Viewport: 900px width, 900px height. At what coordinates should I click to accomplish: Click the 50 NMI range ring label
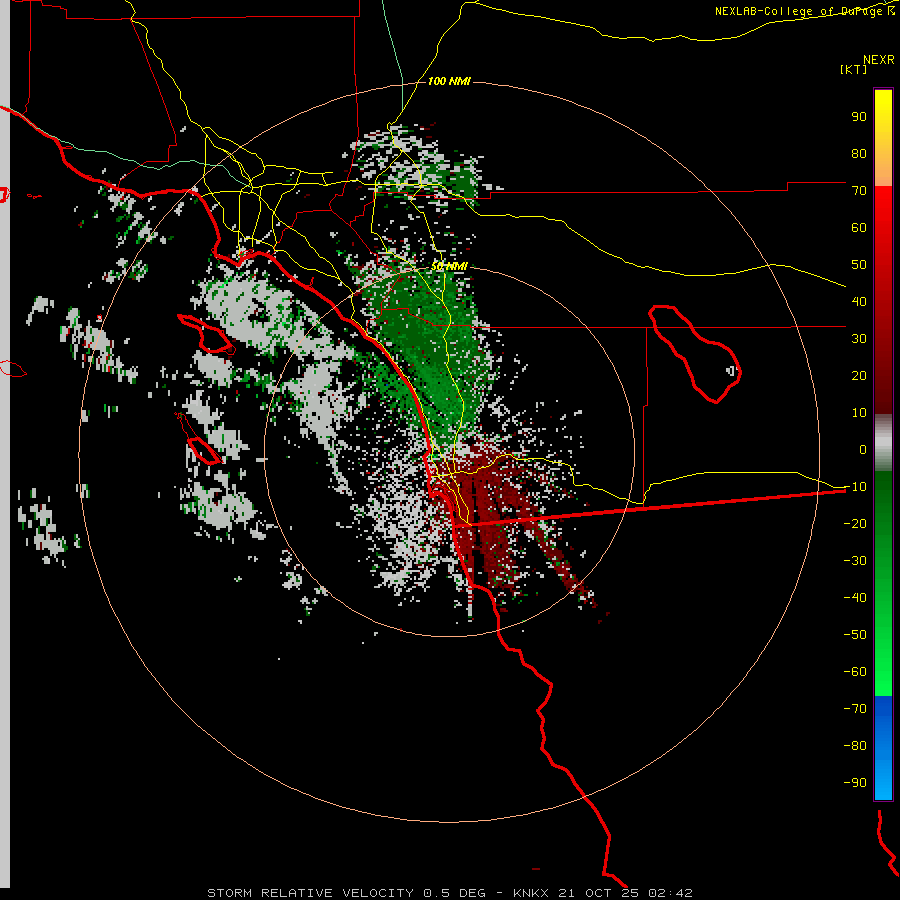[449, 266]
